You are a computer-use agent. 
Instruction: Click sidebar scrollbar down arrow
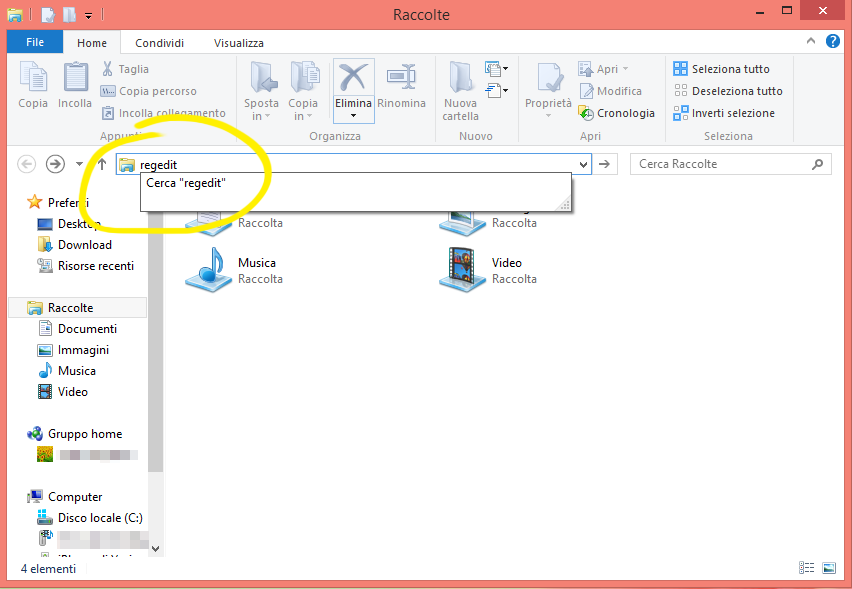pyautogui.click(x=155, y=549)
